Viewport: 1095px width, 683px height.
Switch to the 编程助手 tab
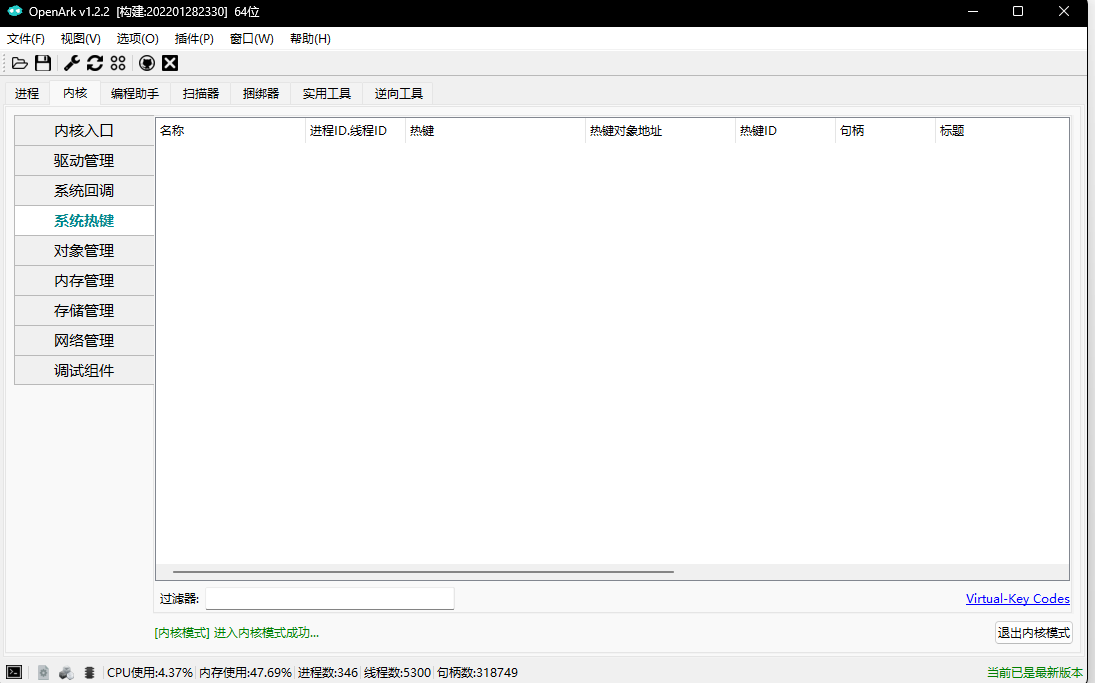[x=135, y=94]
